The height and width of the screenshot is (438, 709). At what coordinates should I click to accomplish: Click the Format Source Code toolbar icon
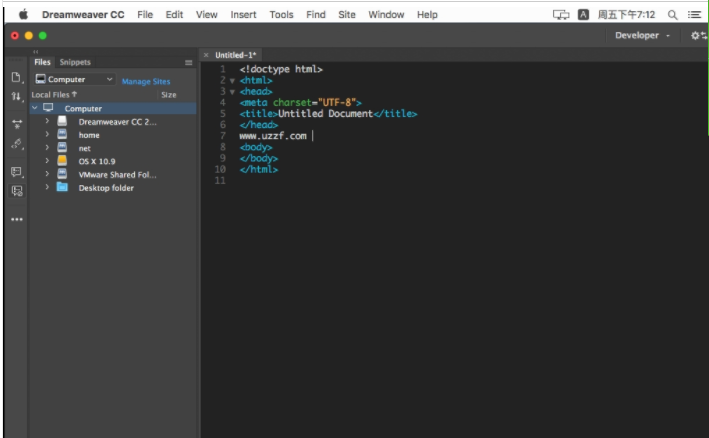pos(16,144)
